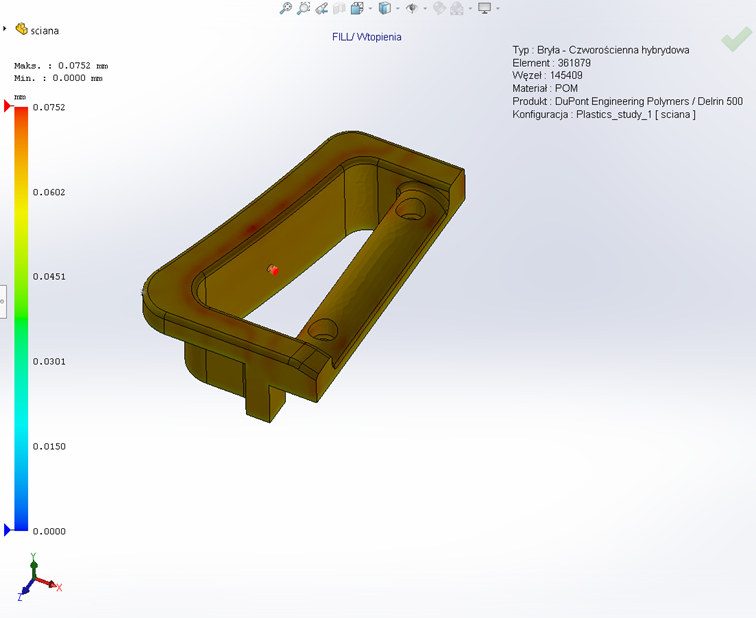The width and height of the screenshot is (756, 618).
Task: Click the Apply Scene icon
Action: point(457,8)
